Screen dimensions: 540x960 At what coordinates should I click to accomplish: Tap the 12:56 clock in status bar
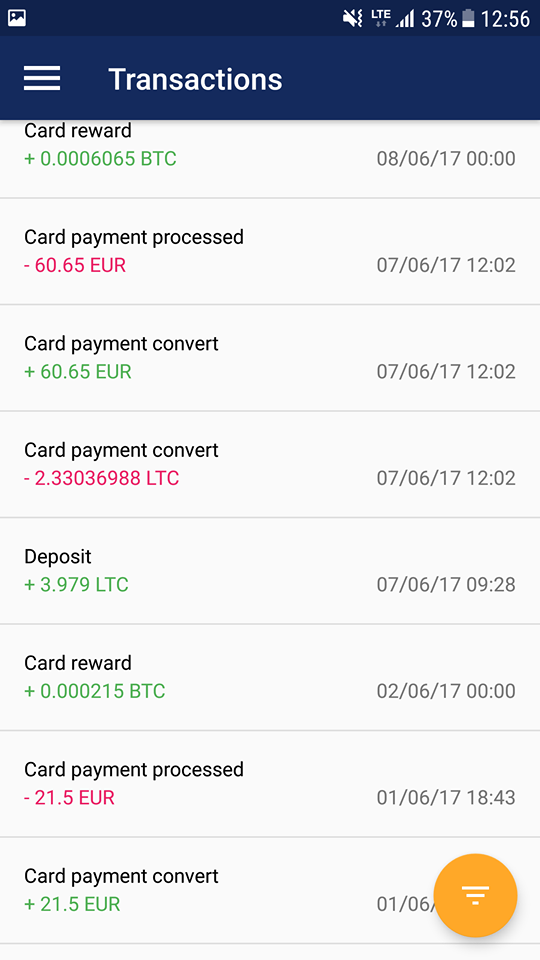coord(505,19)
